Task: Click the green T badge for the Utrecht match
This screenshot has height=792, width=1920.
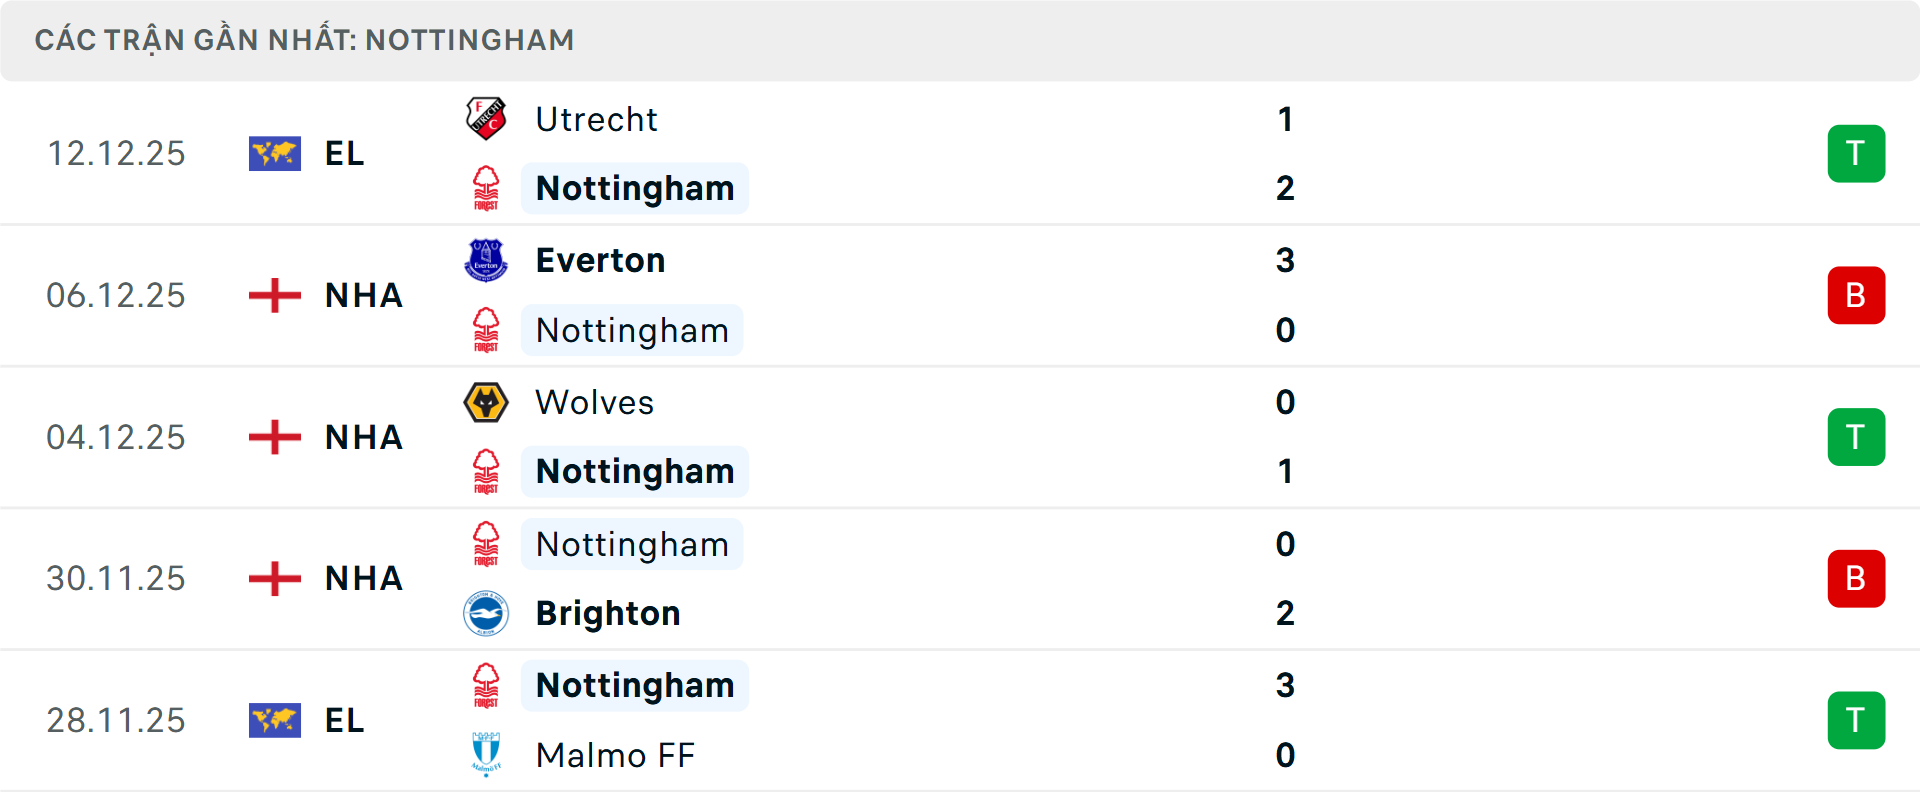Action: pyautogui.click(x=1856, y=153)
